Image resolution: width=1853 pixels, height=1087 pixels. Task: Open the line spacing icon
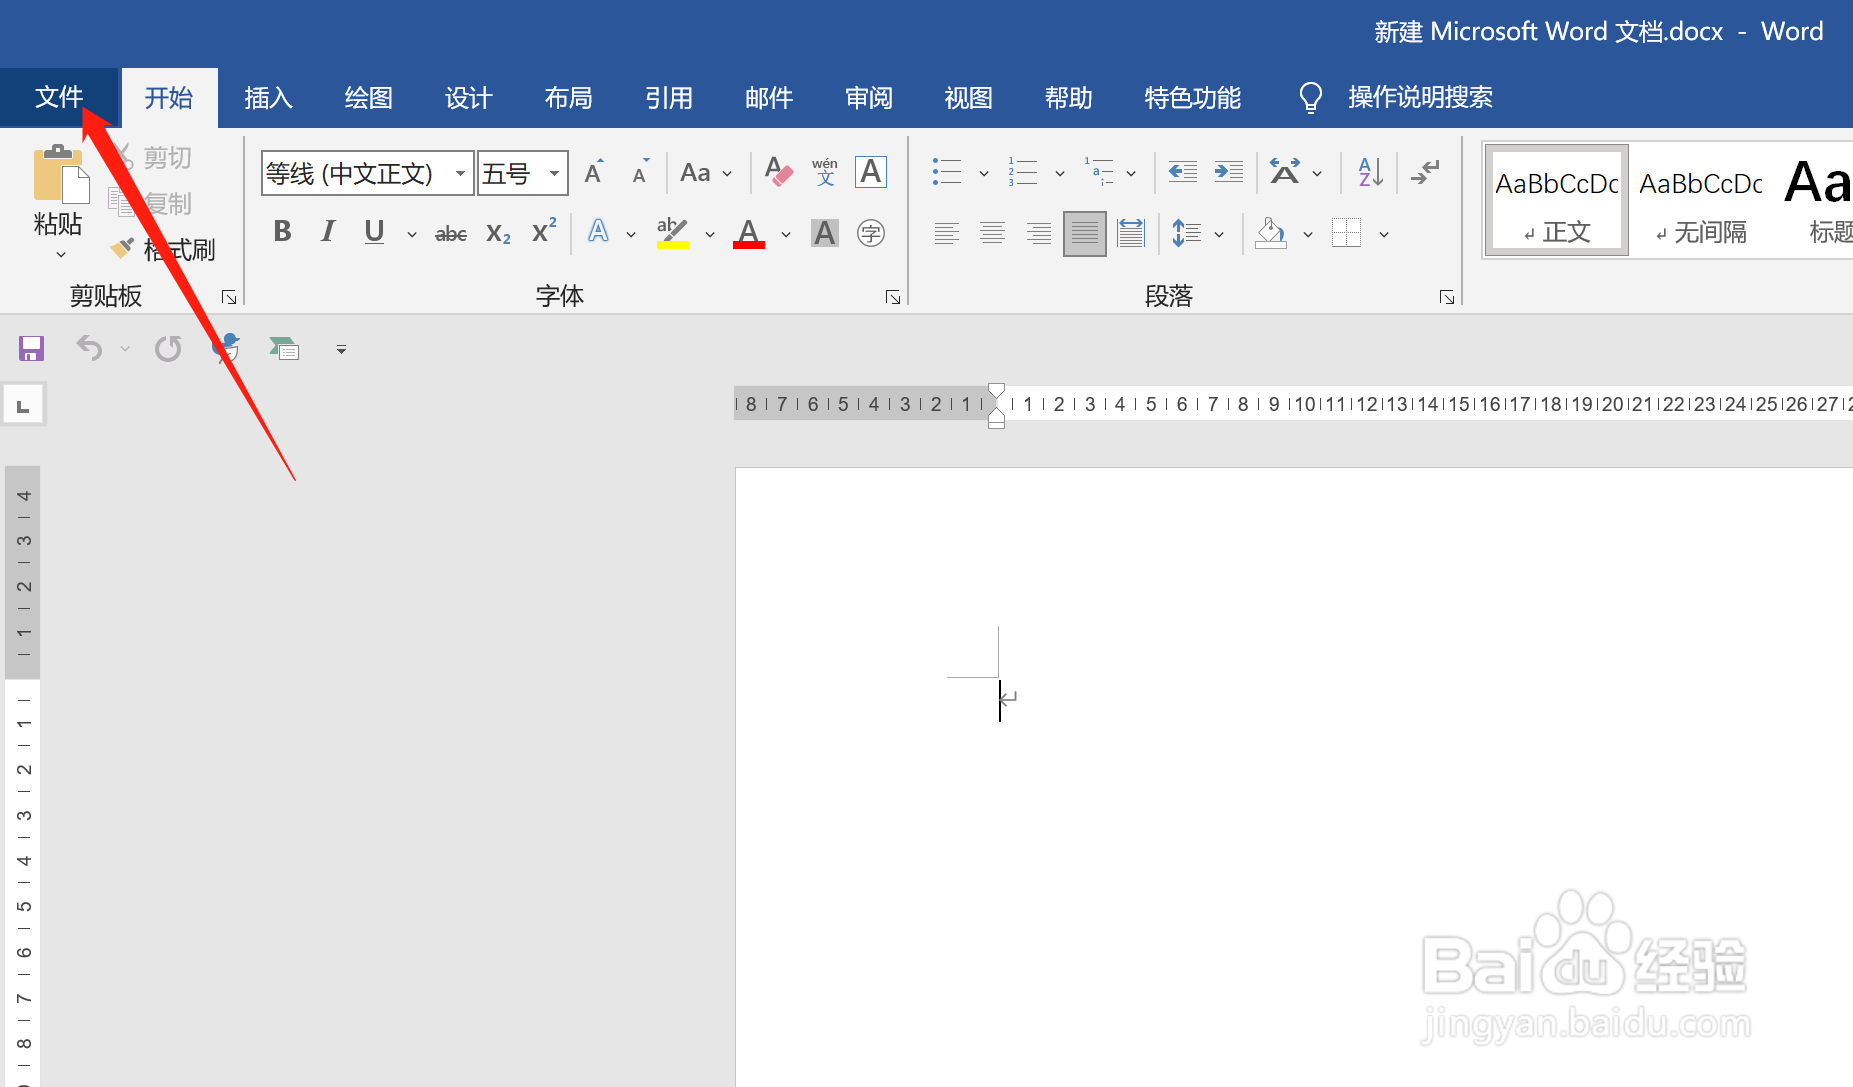1187,234
